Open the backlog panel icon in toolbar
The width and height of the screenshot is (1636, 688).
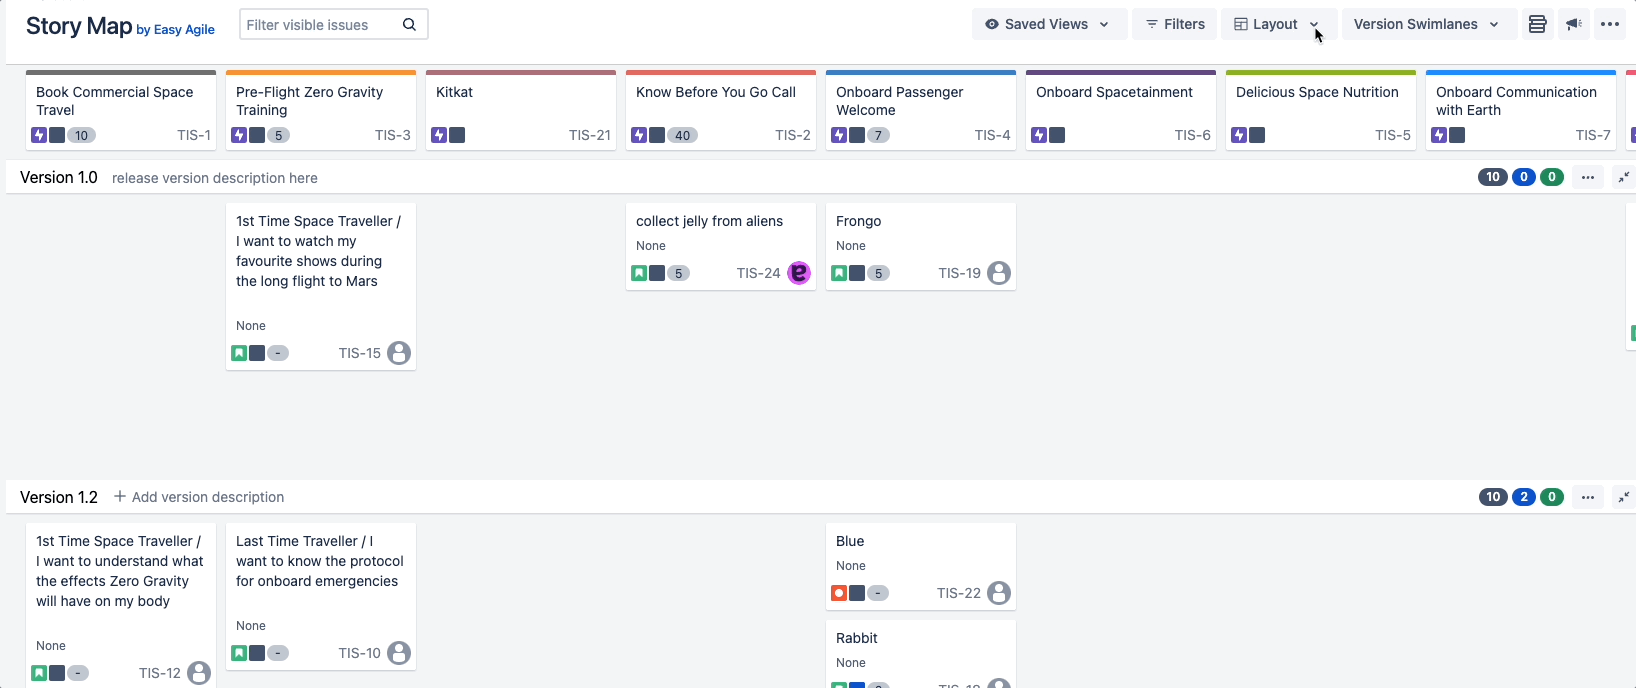pyautogui.click(x=1537, y=24)
